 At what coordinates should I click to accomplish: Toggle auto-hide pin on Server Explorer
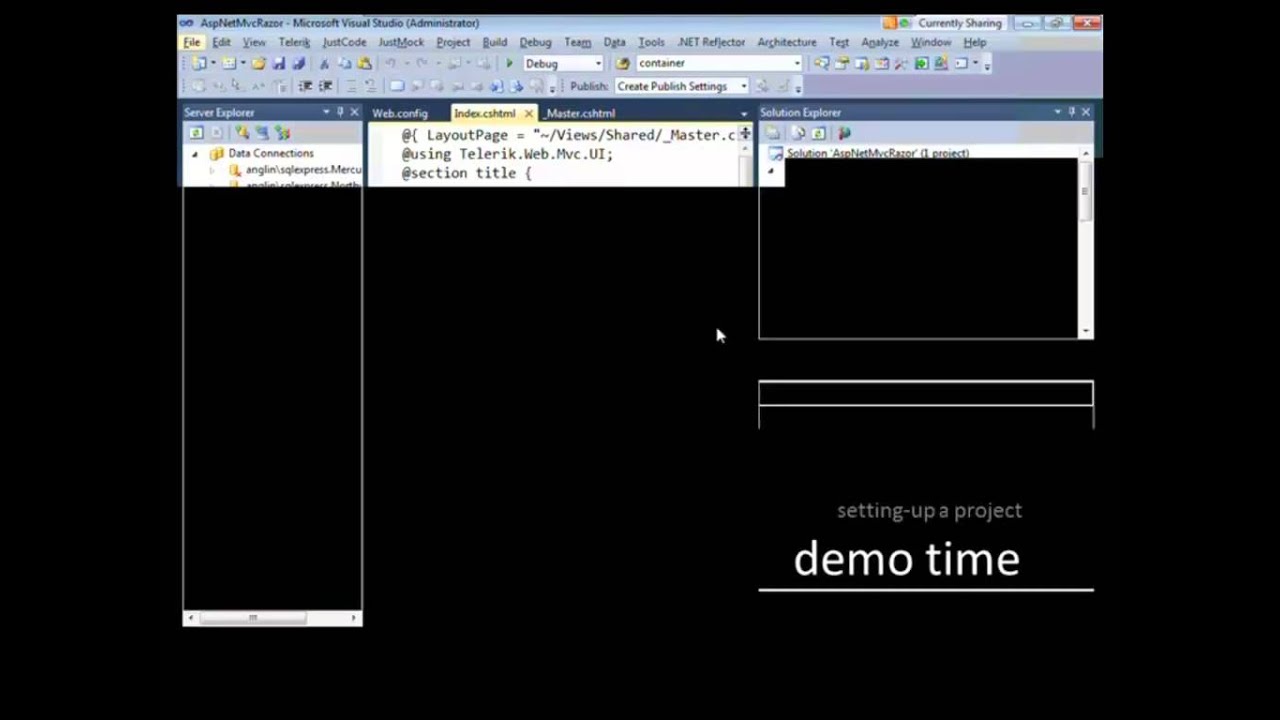tap(340, 112)
